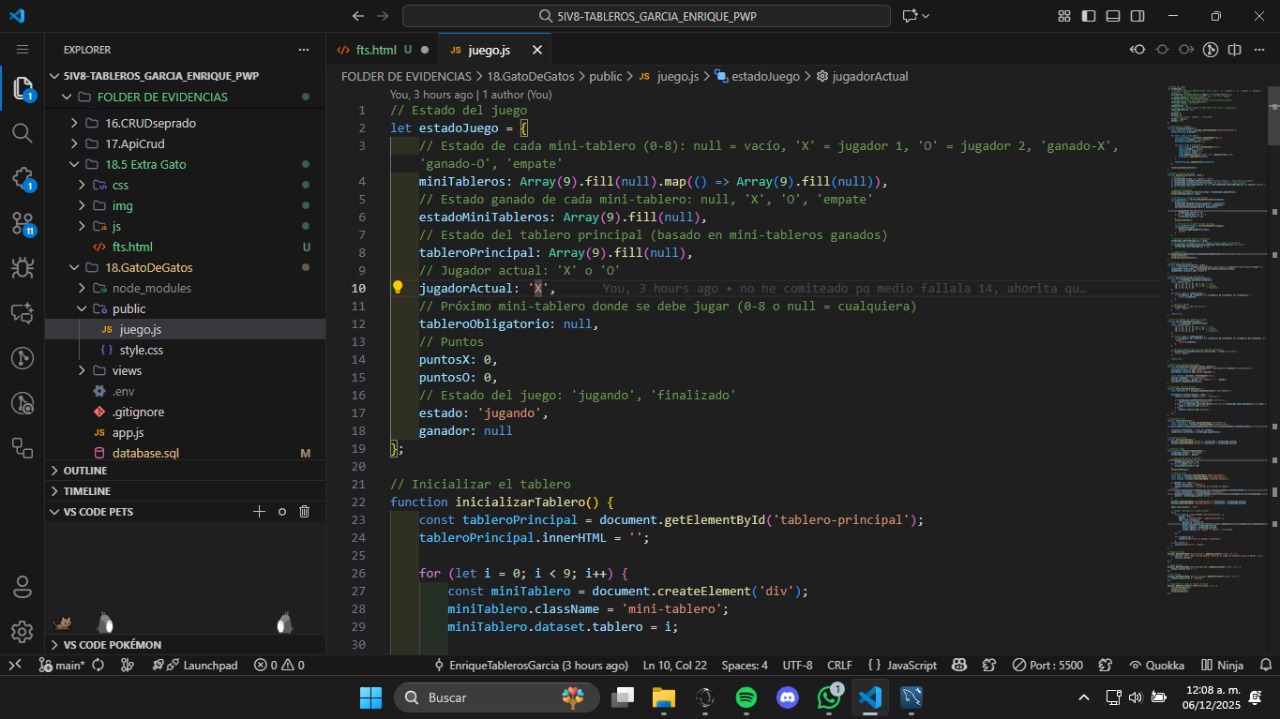
Task: Expand the OUTLINE section
Action: coord(85,470)
